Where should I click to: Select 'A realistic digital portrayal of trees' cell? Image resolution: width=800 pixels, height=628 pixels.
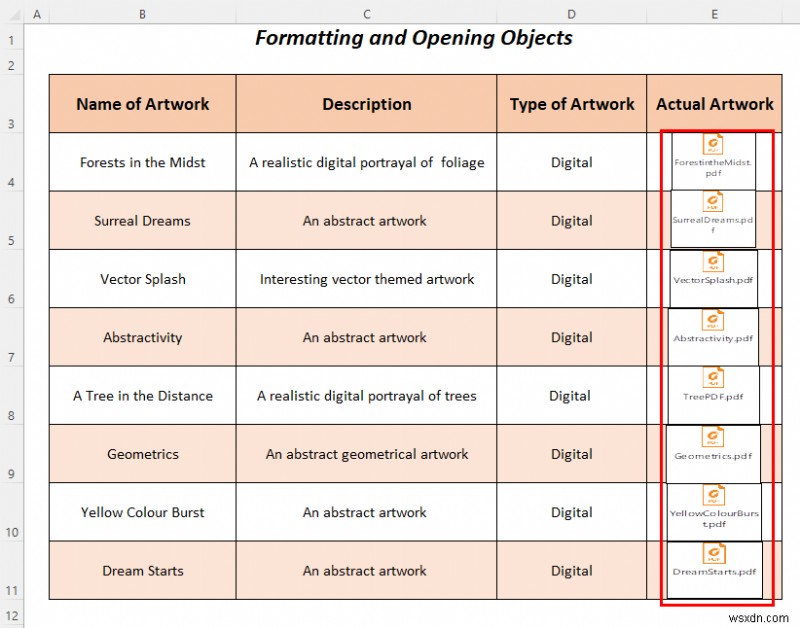(x=366, y=395)
